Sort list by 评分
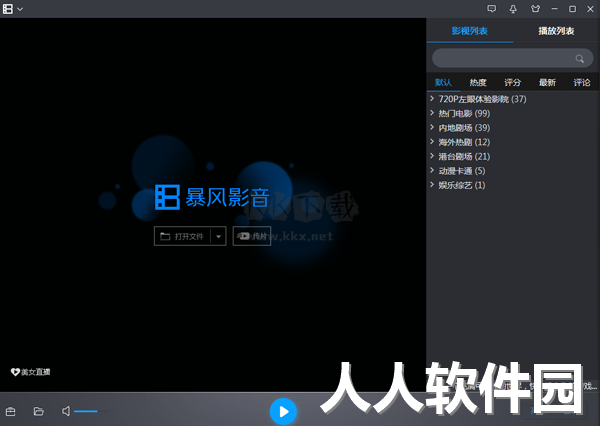This screenshot has width=600, height=426. pyautogui.click(x=513, y=82)
